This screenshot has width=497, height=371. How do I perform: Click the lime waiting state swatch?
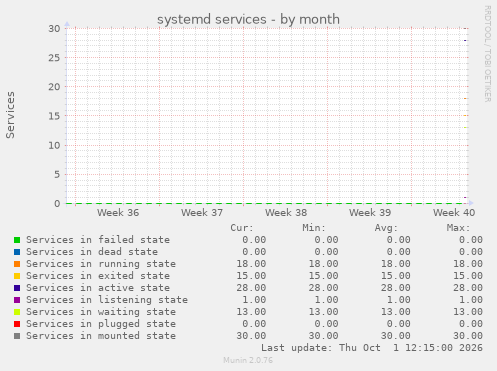17,312
